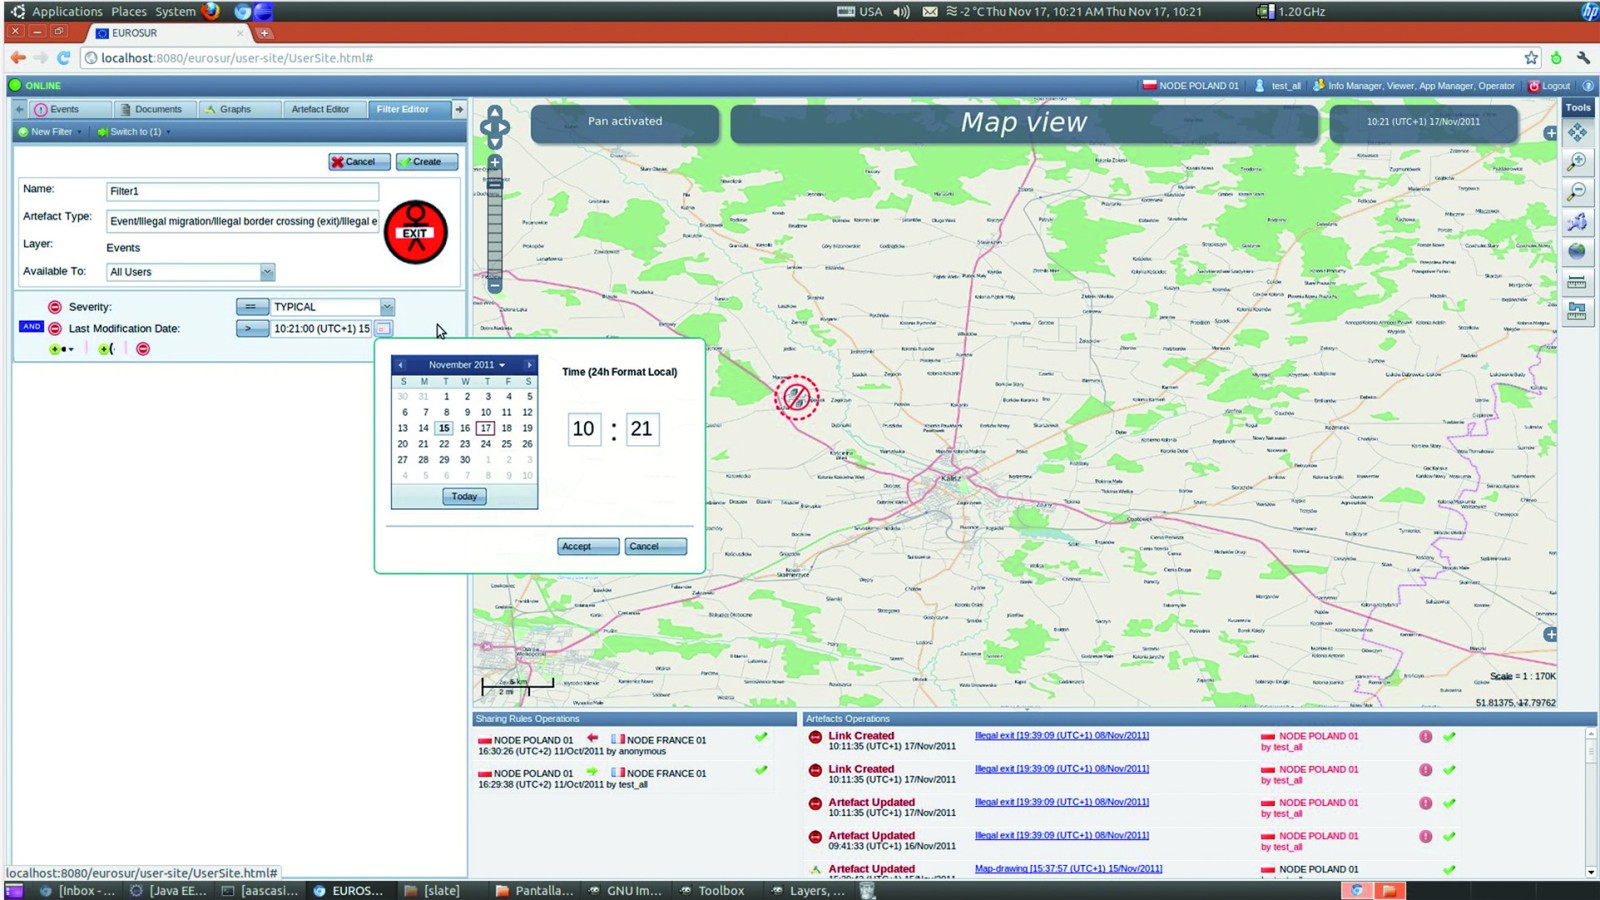Click Accept in the date picker
Viewport: 1600px width, 900px height.
(x=588, y=546)
